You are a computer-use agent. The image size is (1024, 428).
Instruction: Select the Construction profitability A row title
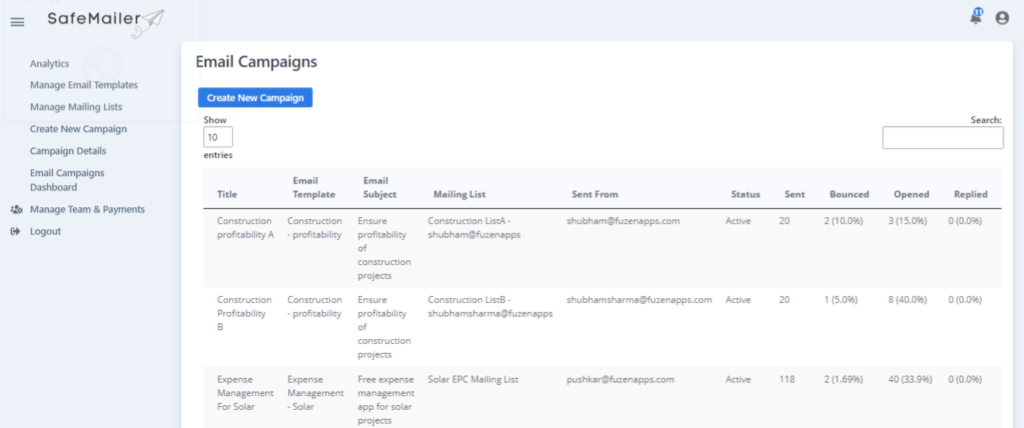245,227
